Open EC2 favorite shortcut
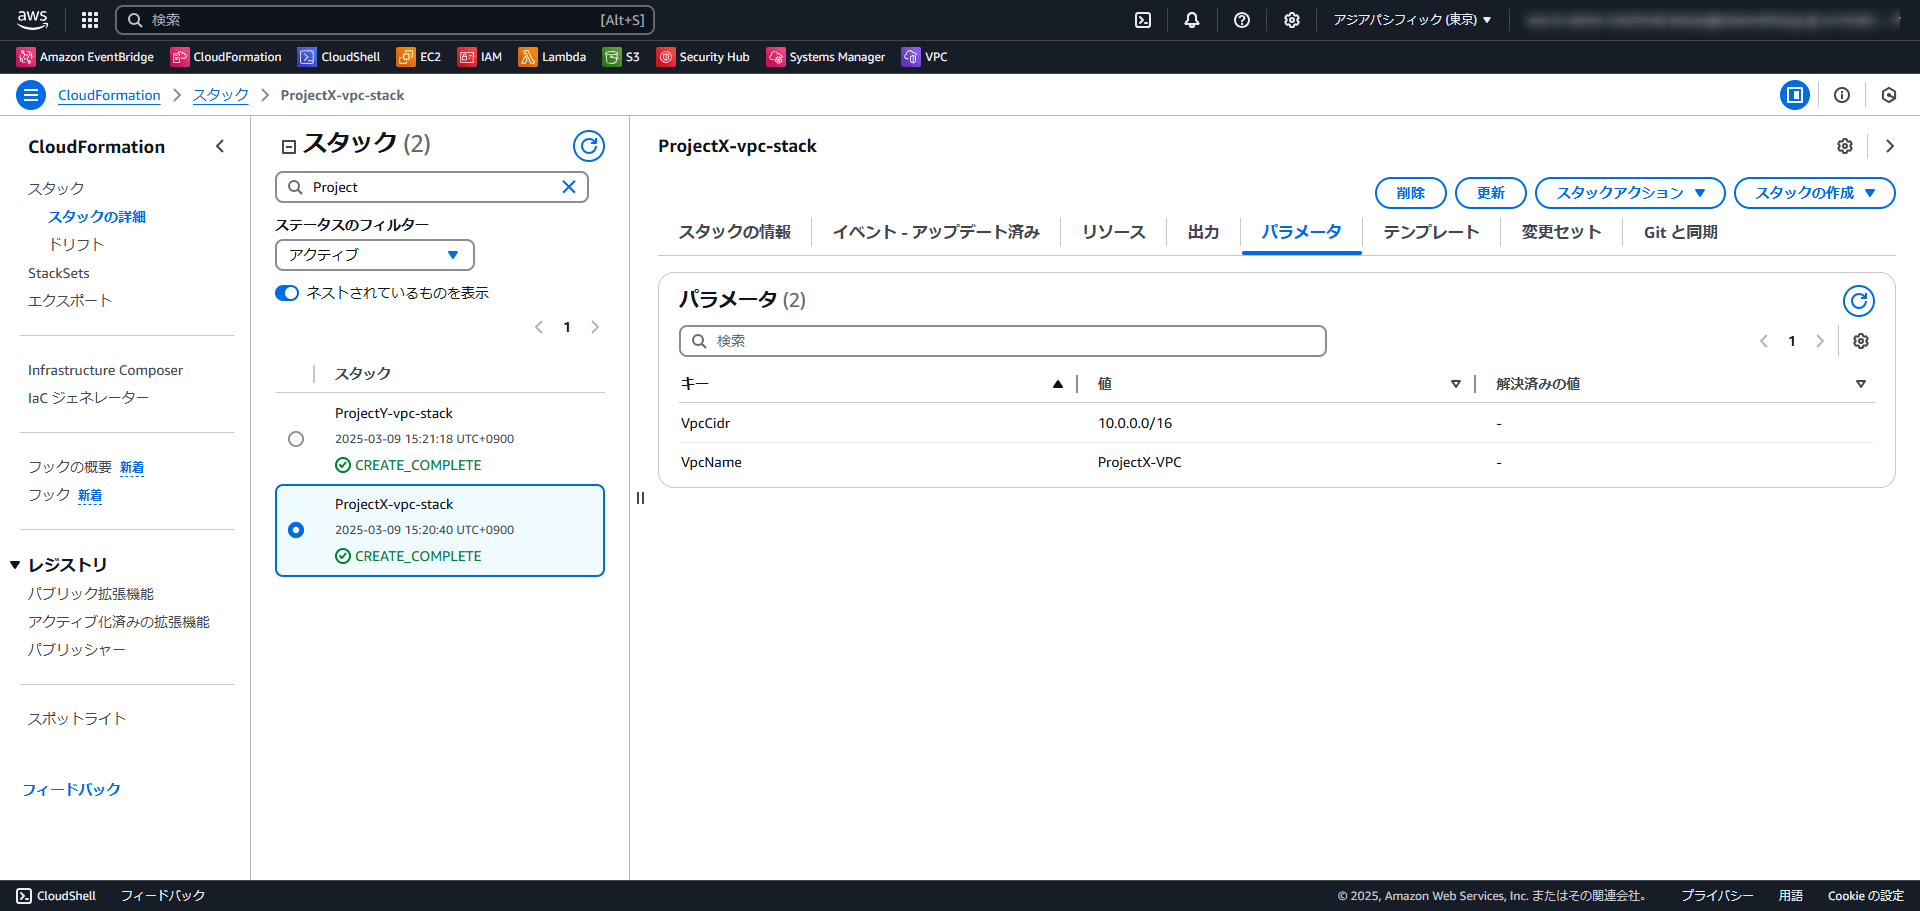1920x911 pixels. click(419, 57)
